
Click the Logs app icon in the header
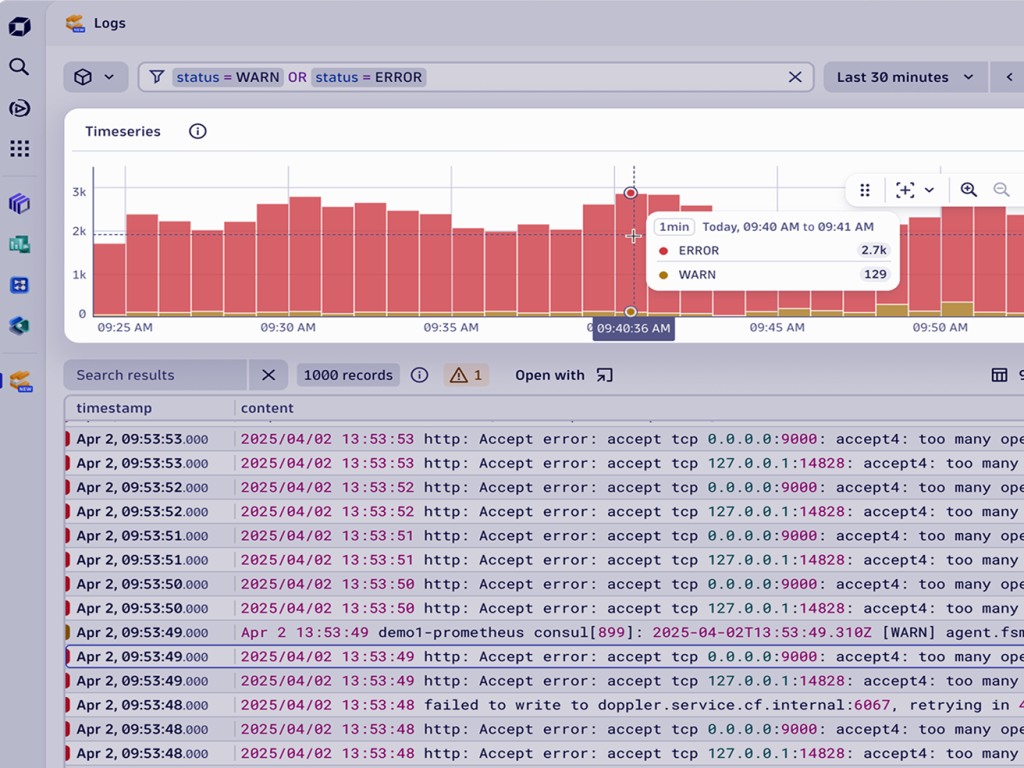(x=76, y=24)
